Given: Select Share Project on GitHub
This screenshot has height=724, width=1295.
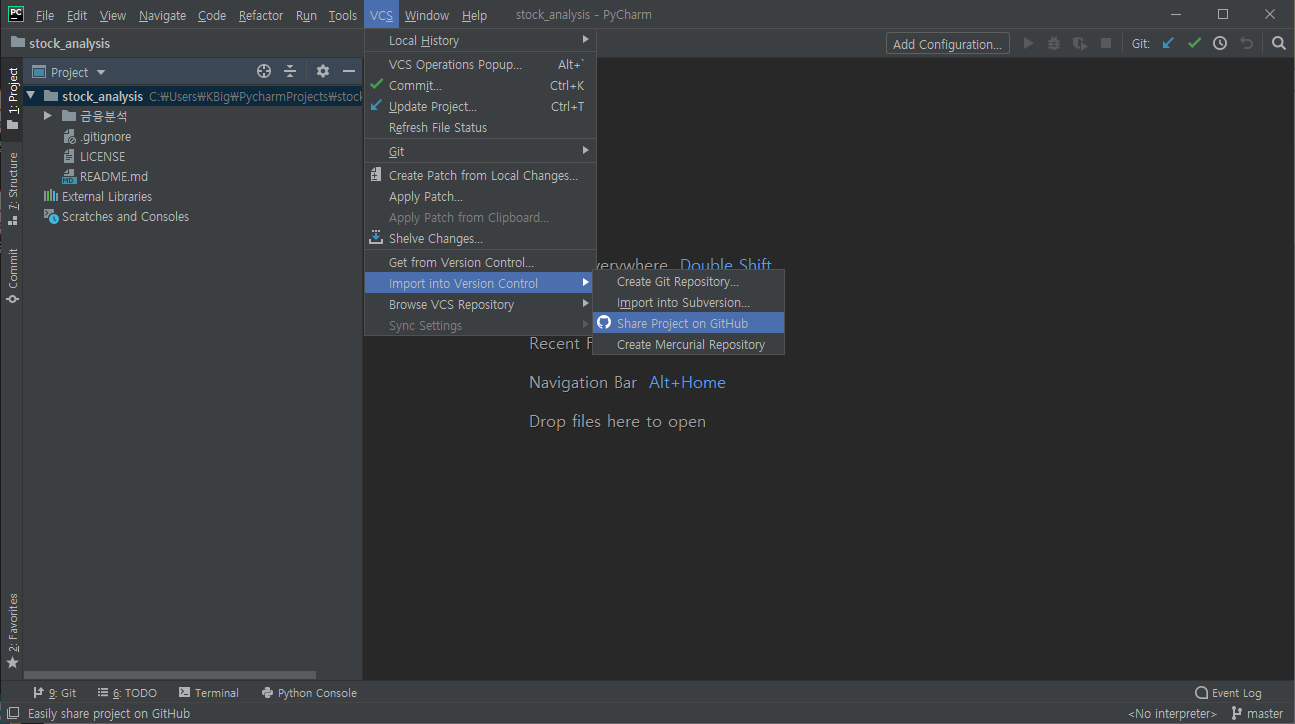Looking at the screenshot, I should (688, 323).
